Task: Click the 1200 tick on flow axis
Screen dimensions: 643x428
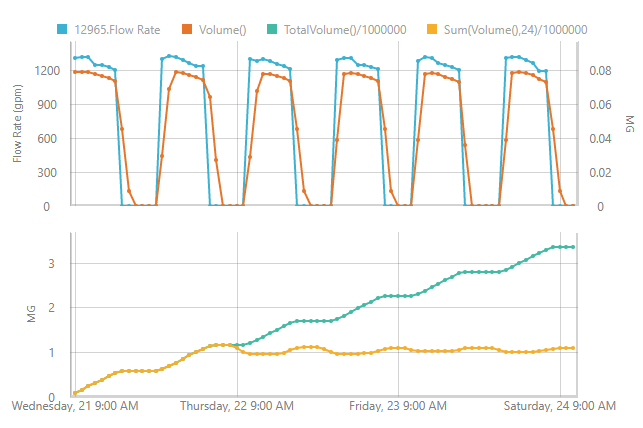Action: (47, 71)
